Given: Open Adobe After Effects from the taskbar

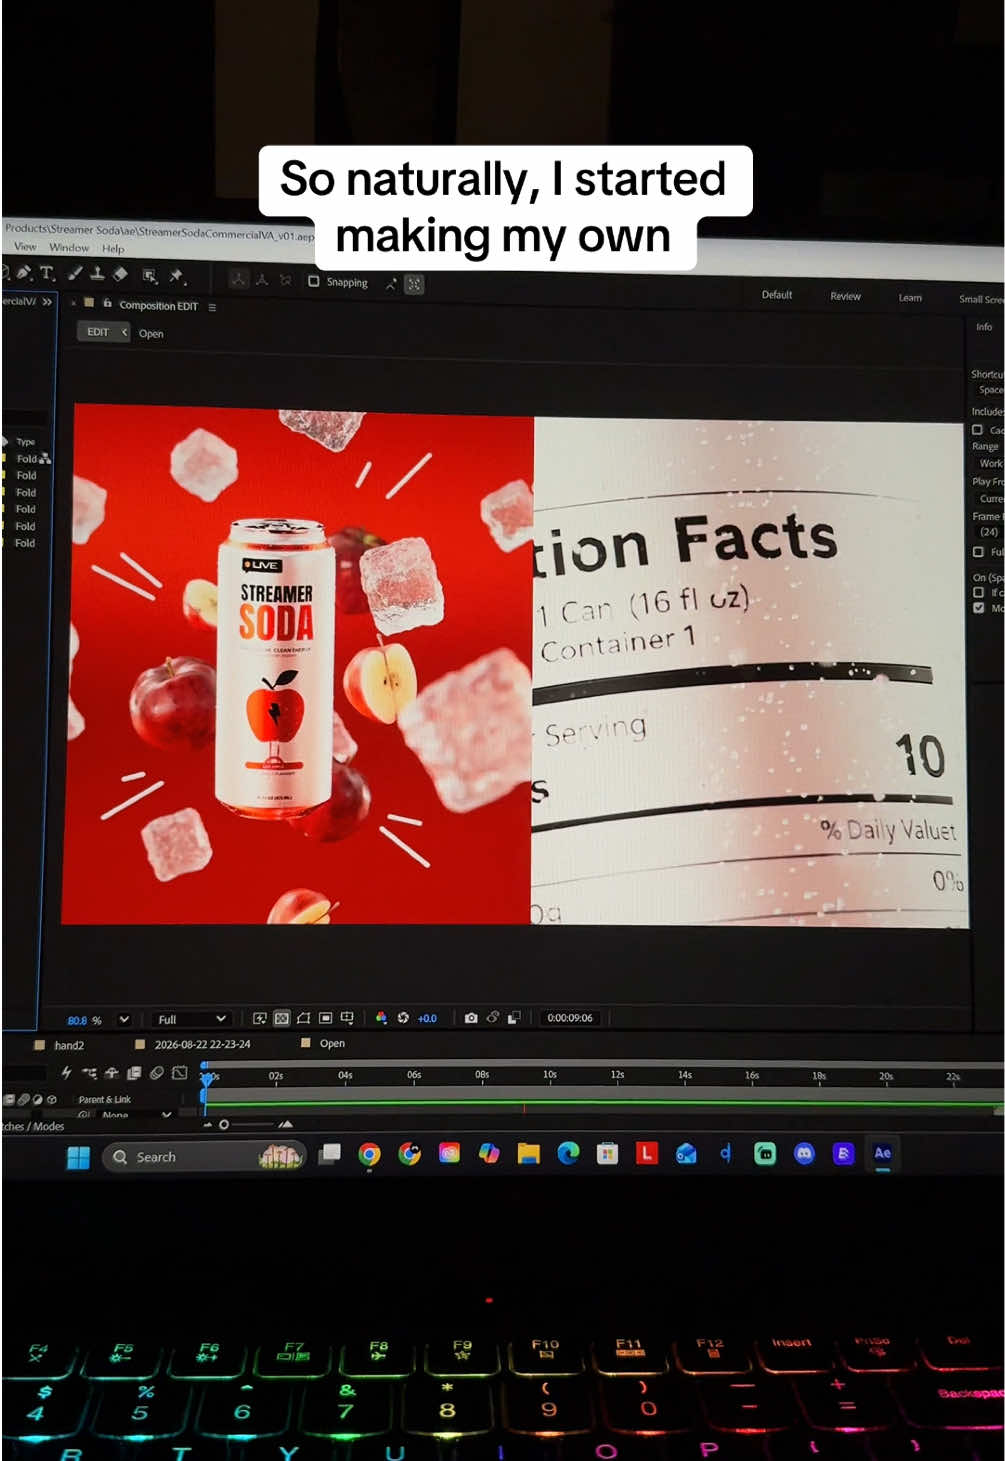Looking at the screenshot, I should 882,1153.
